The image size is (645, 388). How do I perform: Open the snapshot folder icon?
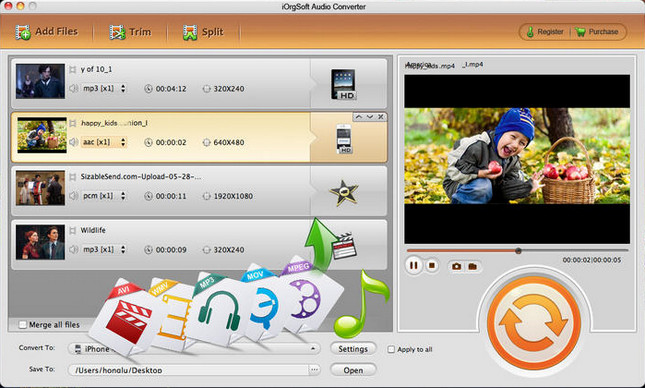[473, 267]
